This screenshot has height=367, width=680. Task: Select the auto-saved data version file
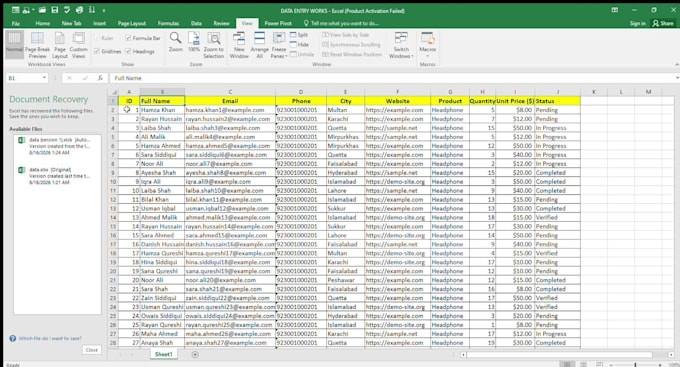57,146
